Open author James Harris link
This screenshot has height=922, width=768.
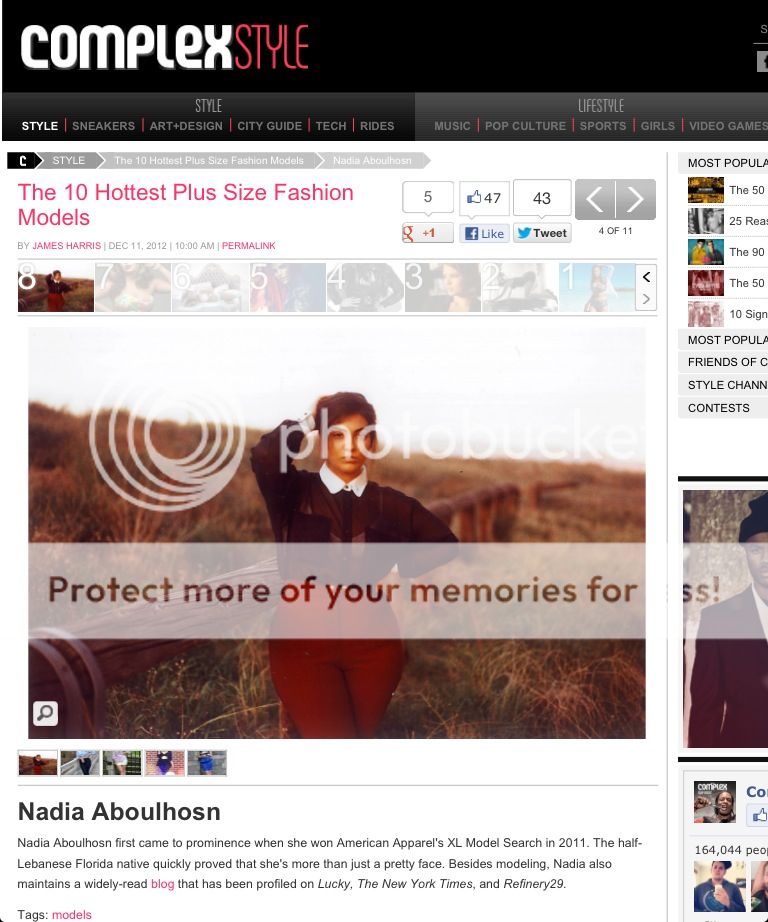pos(66,246)
